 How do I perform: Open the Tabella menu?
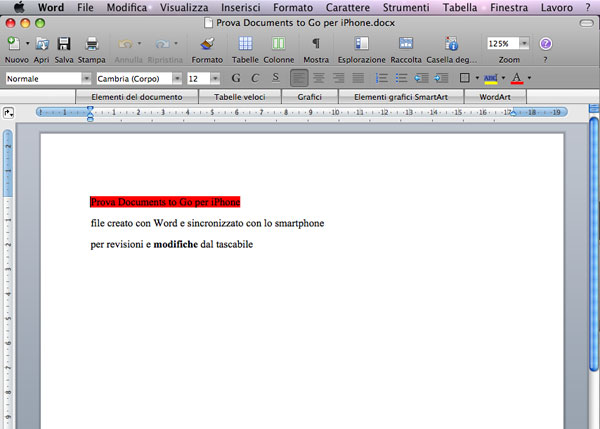coord(460,7)
